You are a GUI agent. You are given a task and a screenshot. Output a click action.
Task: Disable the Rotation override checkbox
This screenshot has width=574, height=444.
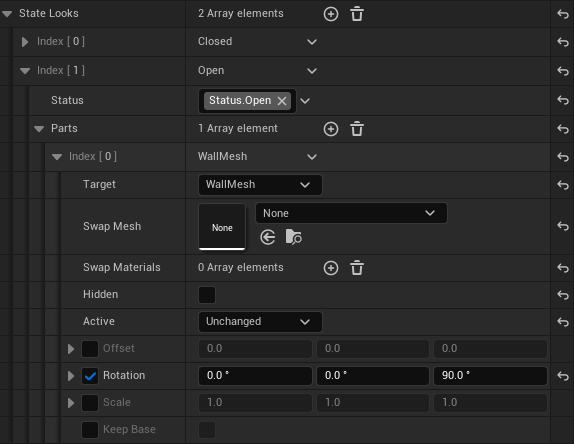click(x=90, y=376)
